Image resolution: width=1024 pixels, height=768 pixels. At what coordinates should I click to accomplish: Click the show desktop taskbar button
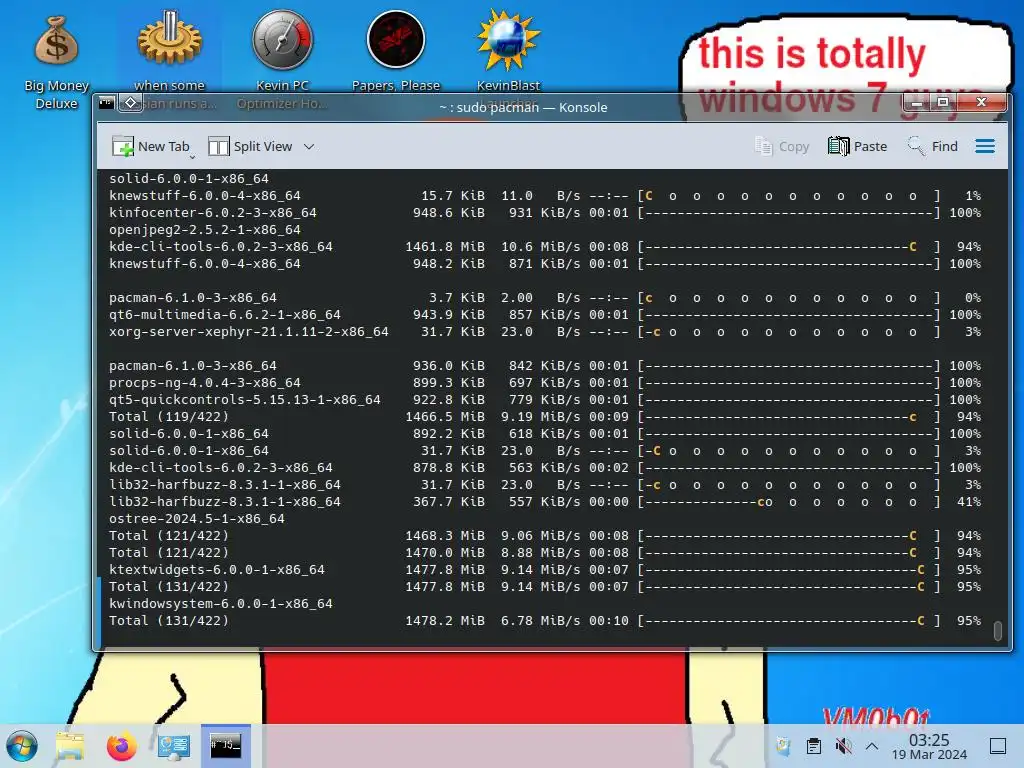tap(998, 746)
